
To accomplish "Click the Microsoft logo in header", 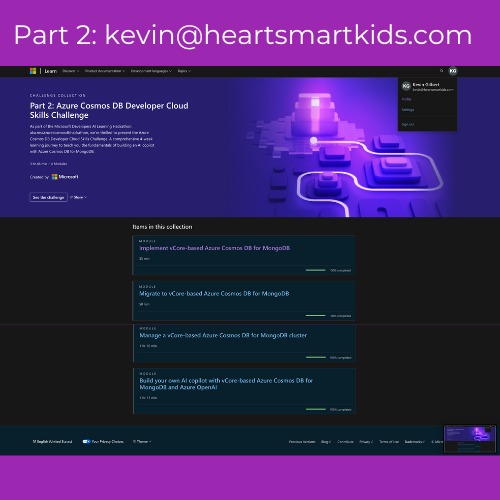I will pos(33,71).
